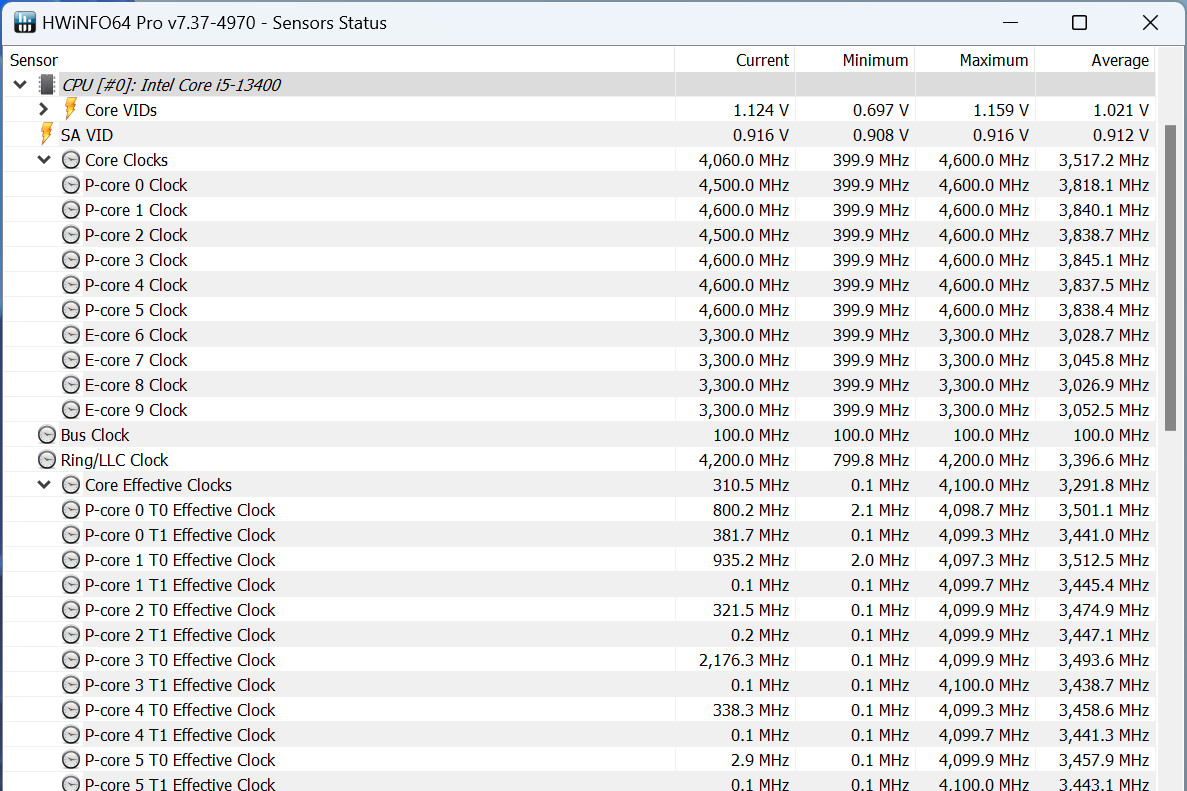1187x791 pixels.
Task: Expand the Core VIDs group
Action: click(44, 110)
